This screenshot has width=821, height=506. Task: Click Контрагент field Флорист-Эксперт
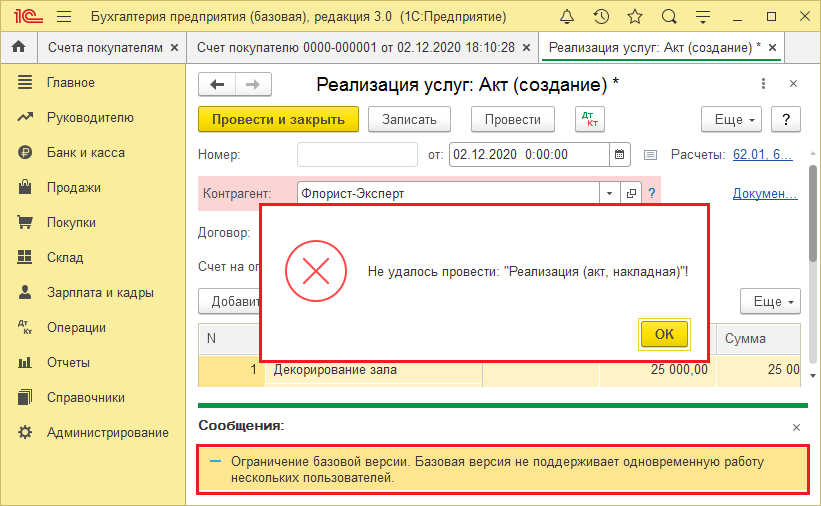[x=448, y=193]
